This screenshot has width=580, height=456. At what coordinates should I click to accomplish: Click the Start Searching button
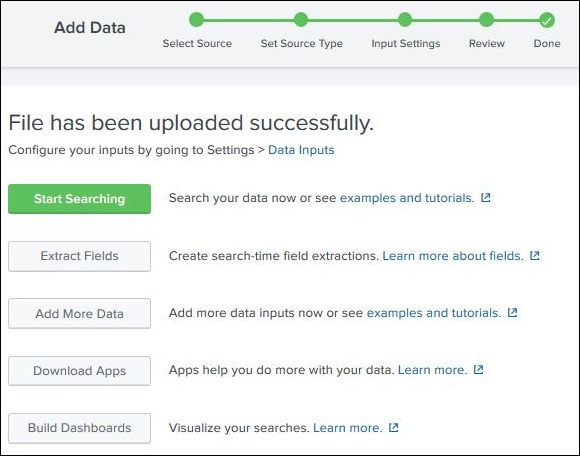click(80, 199)
